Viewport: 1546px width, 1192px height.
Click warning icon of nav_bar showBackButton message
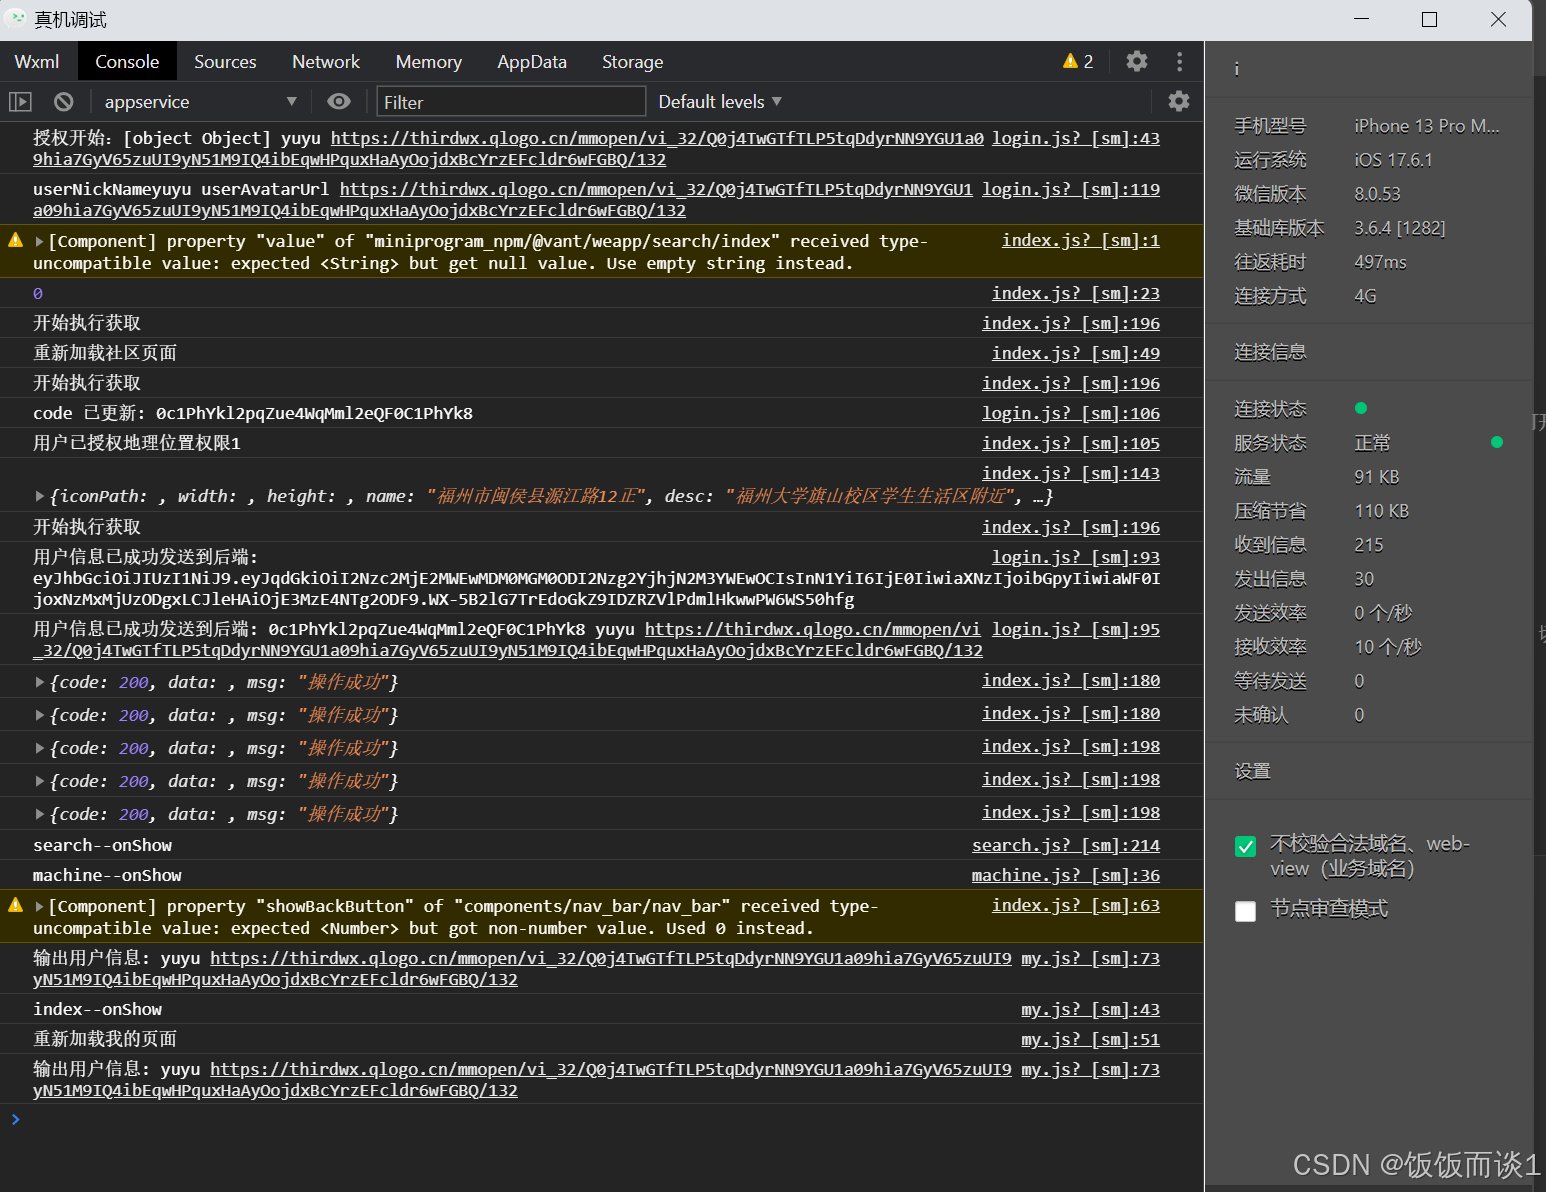point(15,905)
